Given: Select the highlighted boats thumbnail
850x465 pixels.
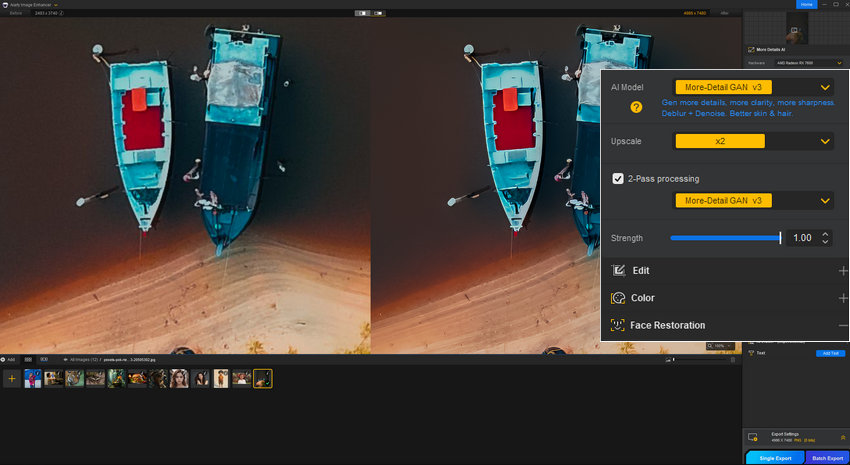Looking at the screenshot, I should click(263, 379).
